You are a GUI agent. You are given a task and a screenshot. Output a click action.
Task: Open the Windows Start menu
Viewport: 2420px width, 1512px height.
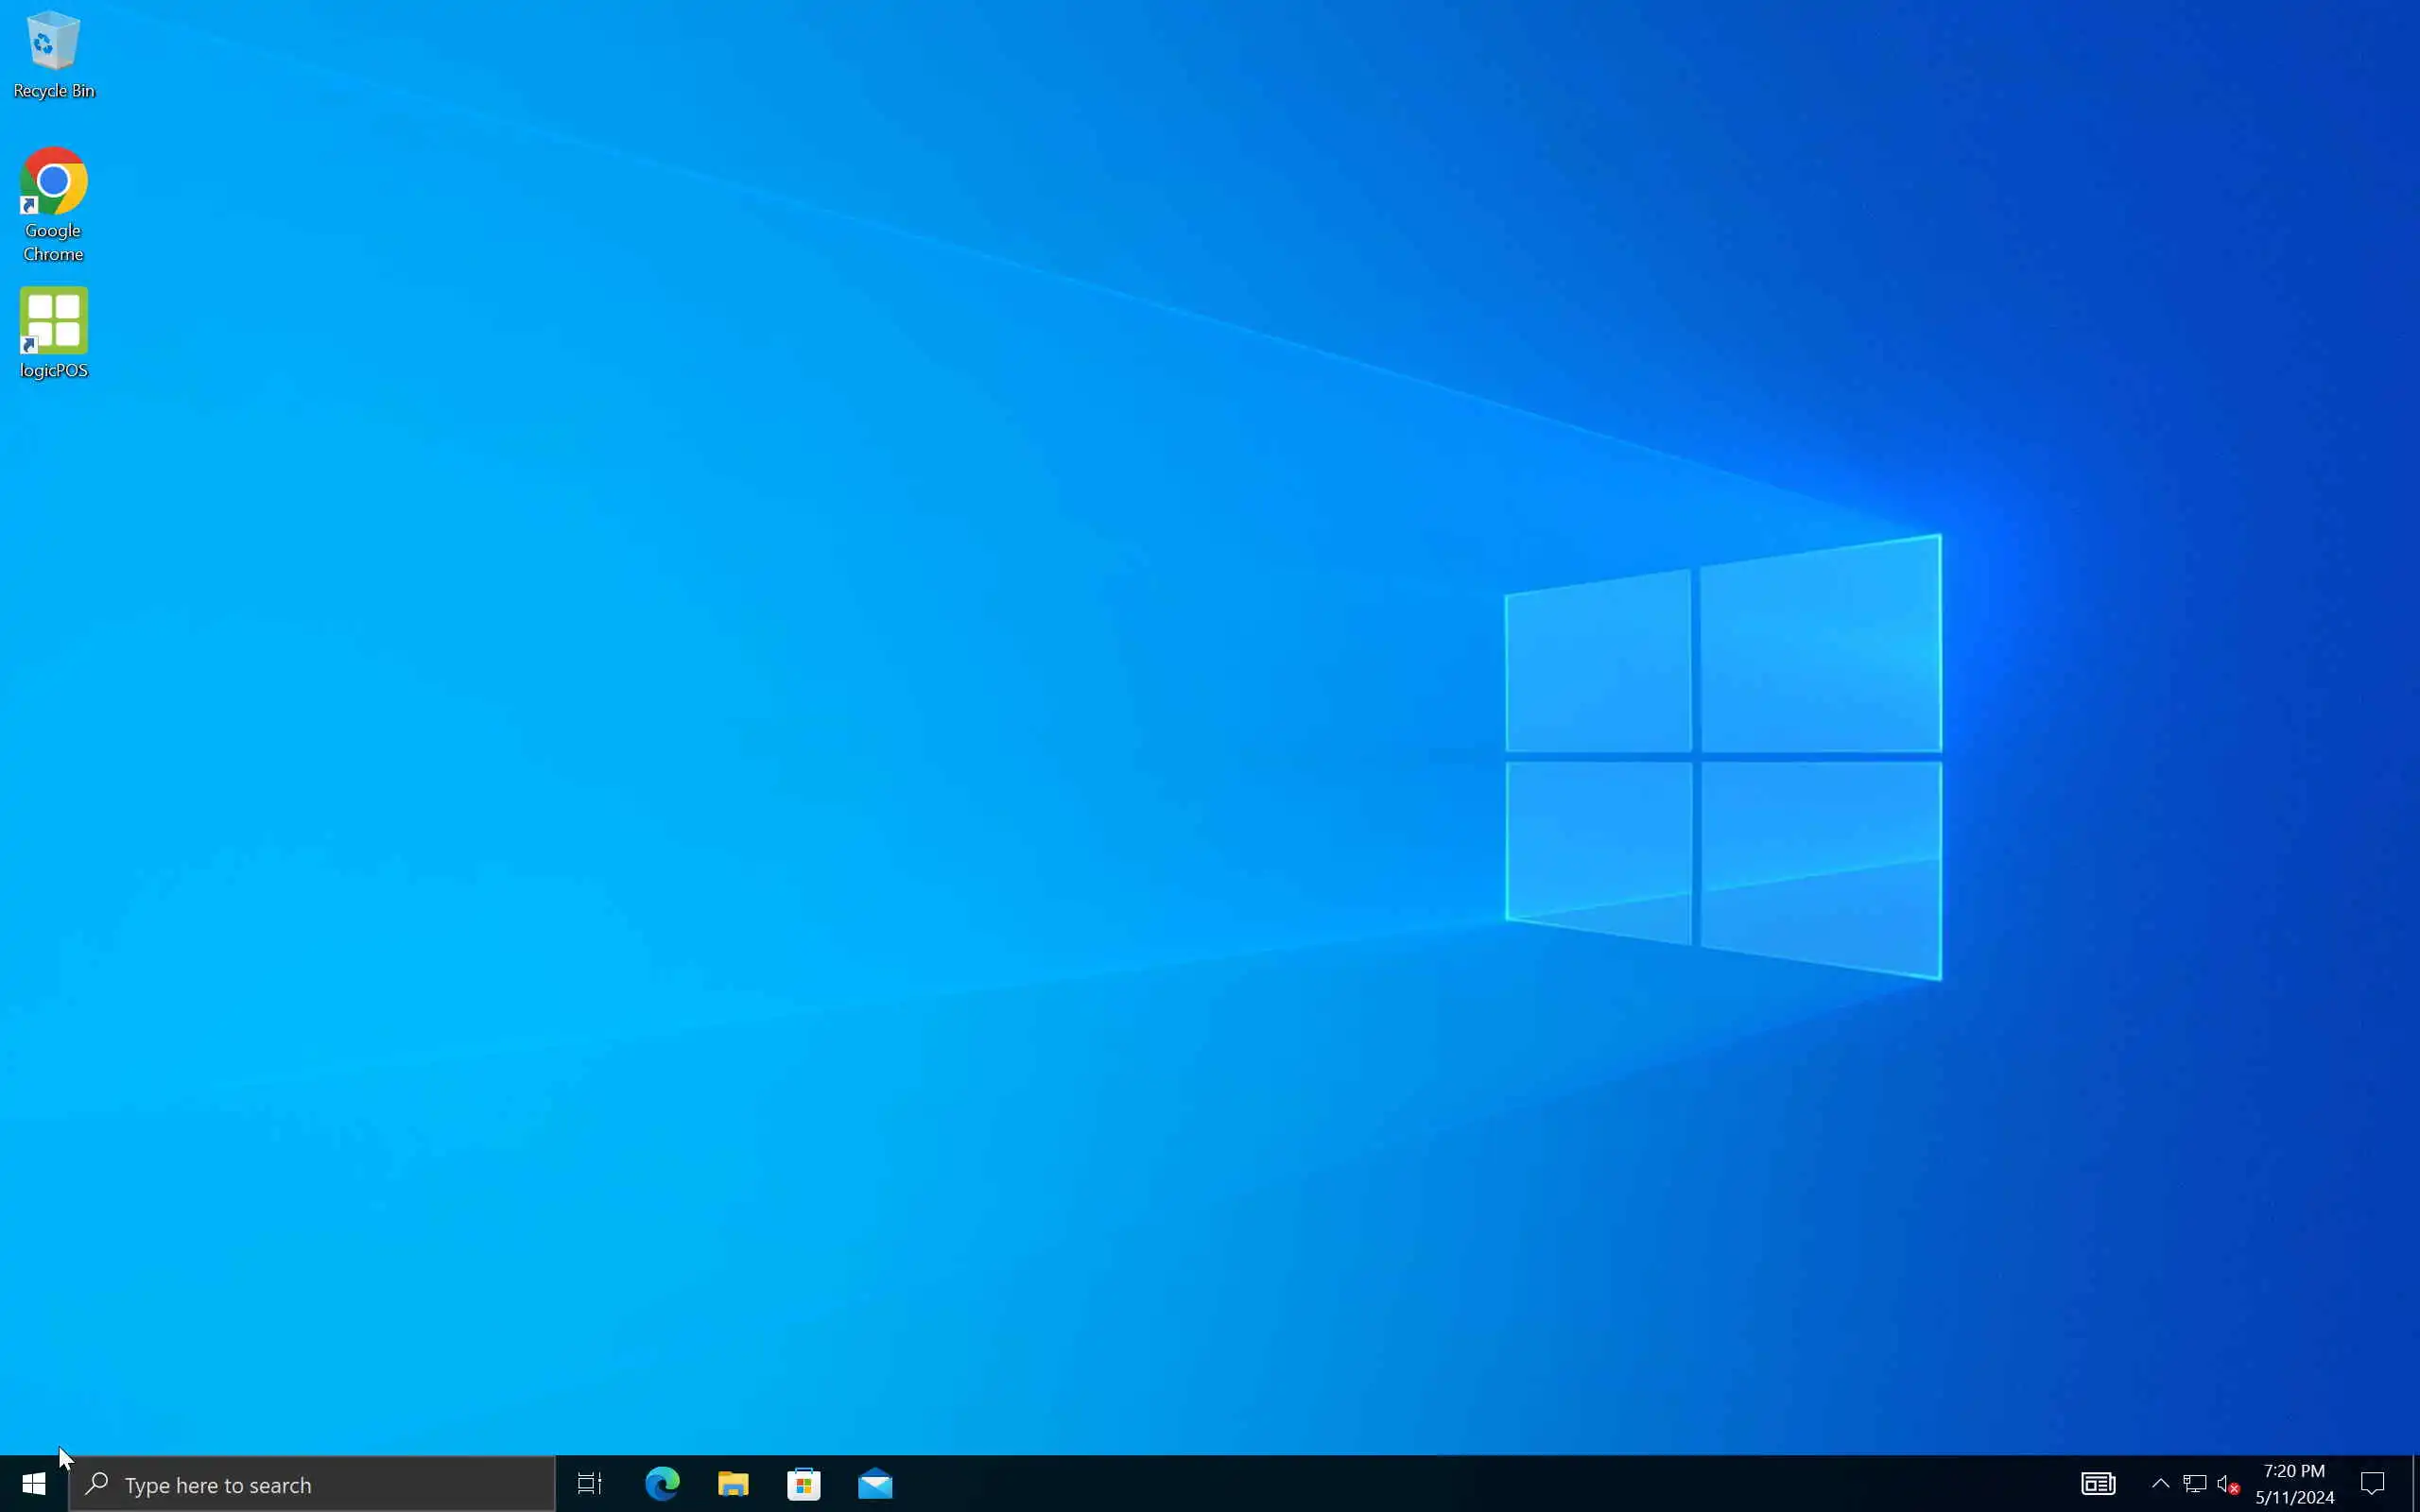33,1484
